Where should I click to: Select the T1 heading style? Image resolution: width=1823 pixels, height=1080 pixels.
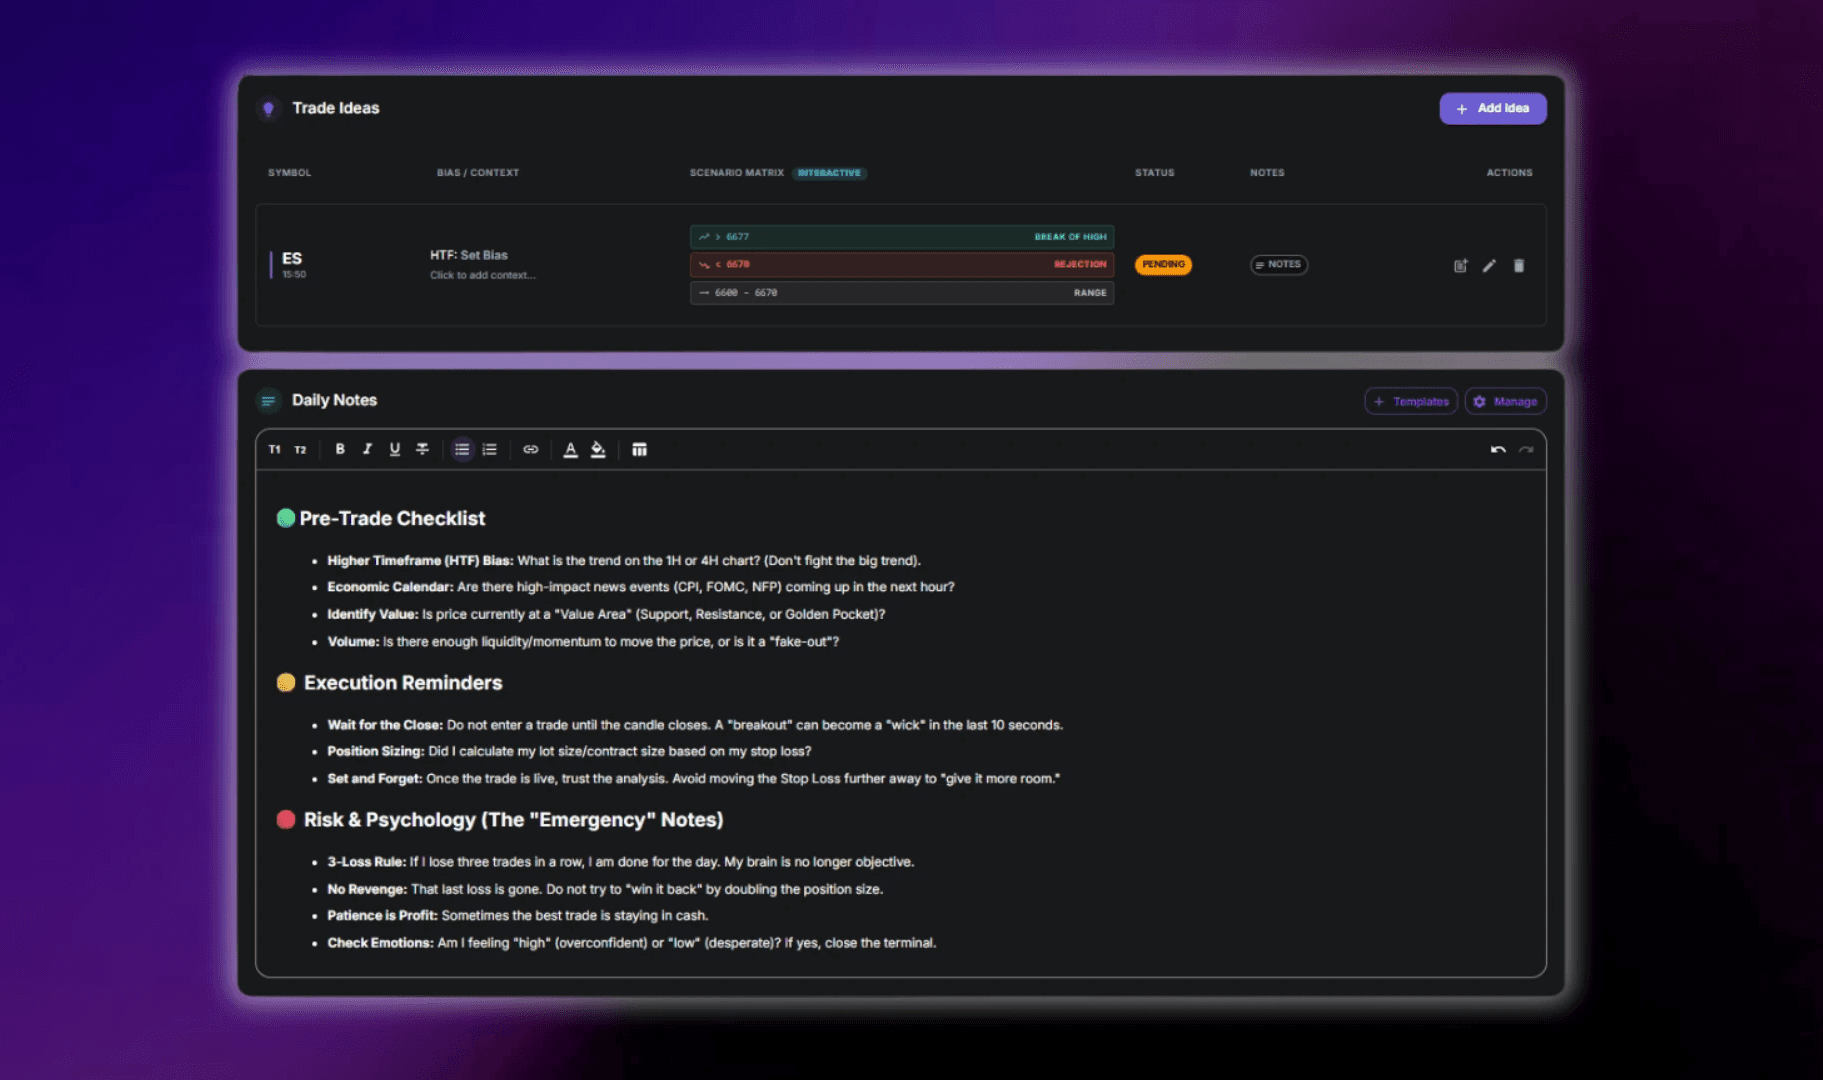[274, 449]
